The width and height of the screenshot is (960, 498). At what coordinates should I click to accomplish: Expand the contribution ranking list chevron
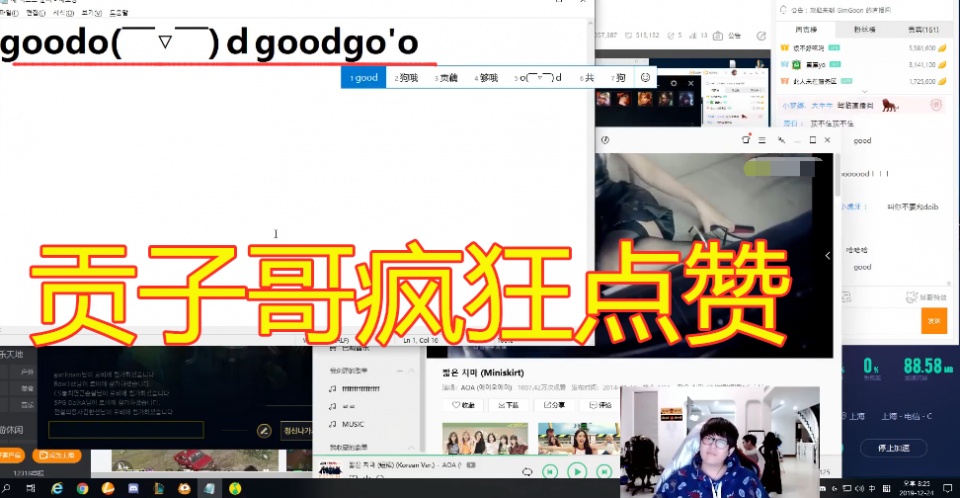[x=864, y=91]
